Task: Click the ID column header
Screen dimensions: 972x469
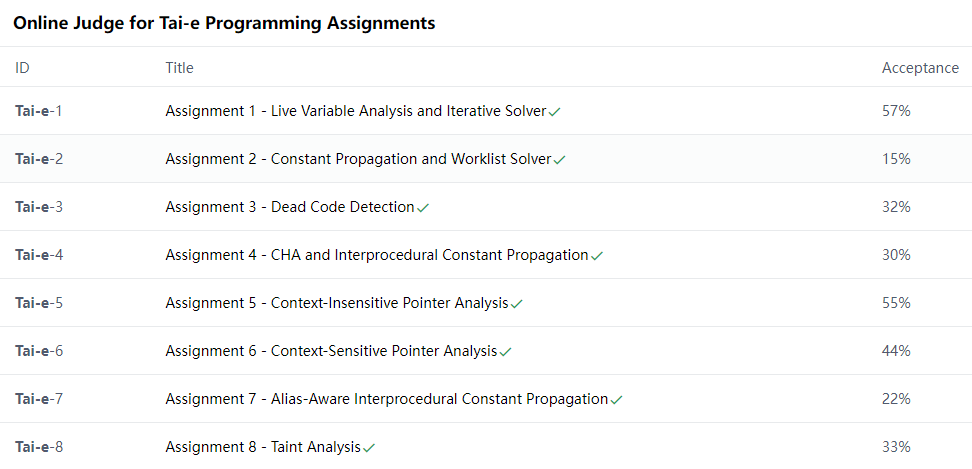Action: click(x=22, y=68)
